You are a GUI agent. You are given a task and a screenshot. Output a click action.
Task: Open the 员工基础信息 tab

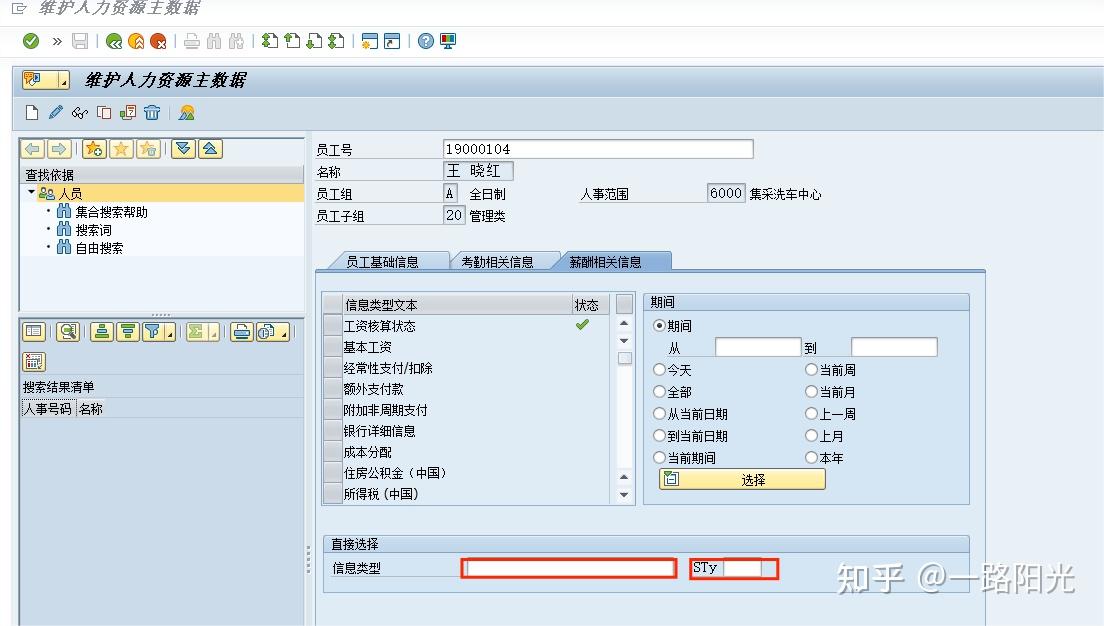386,260
